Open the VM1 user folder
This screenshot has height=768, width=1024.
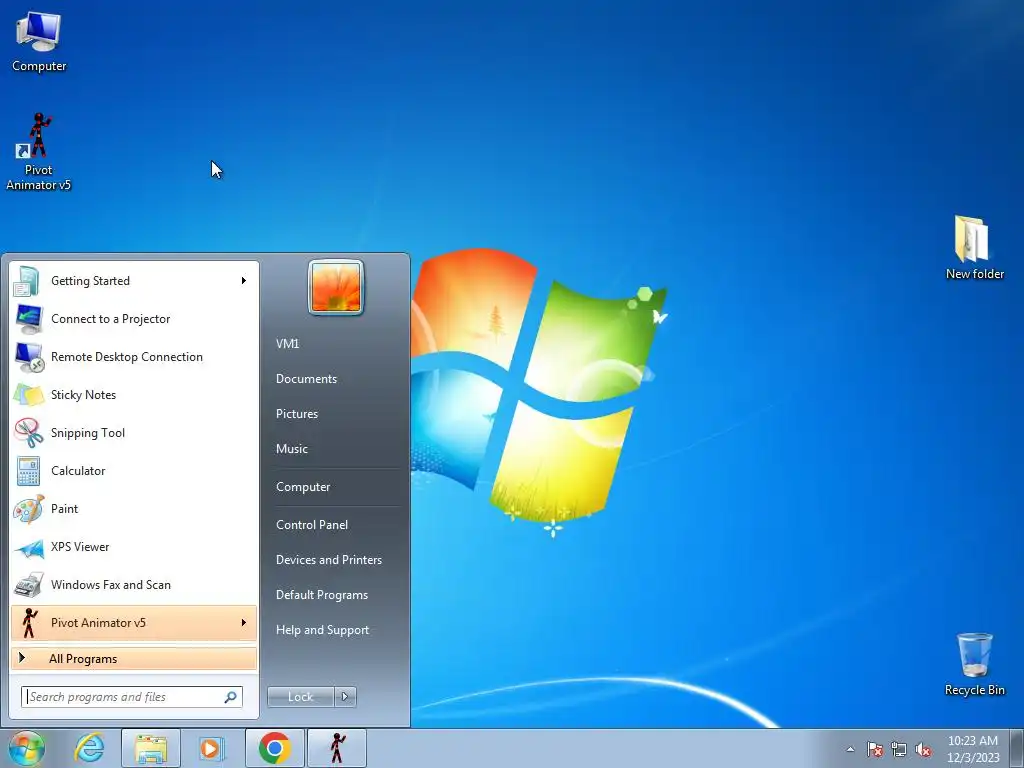287,344
